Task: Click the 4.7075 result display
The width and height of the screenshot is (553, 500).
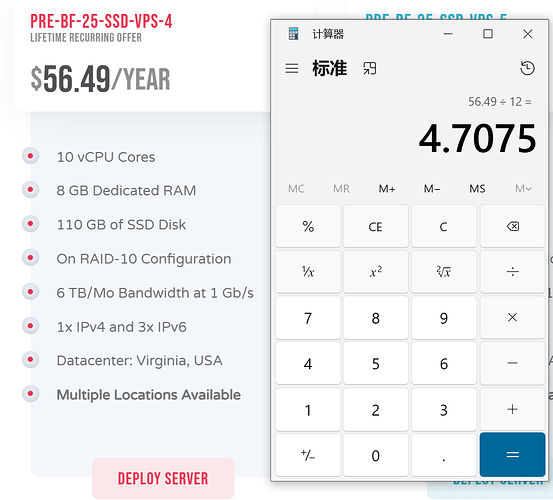Action: pyautogui.click(x=478, y=138)
